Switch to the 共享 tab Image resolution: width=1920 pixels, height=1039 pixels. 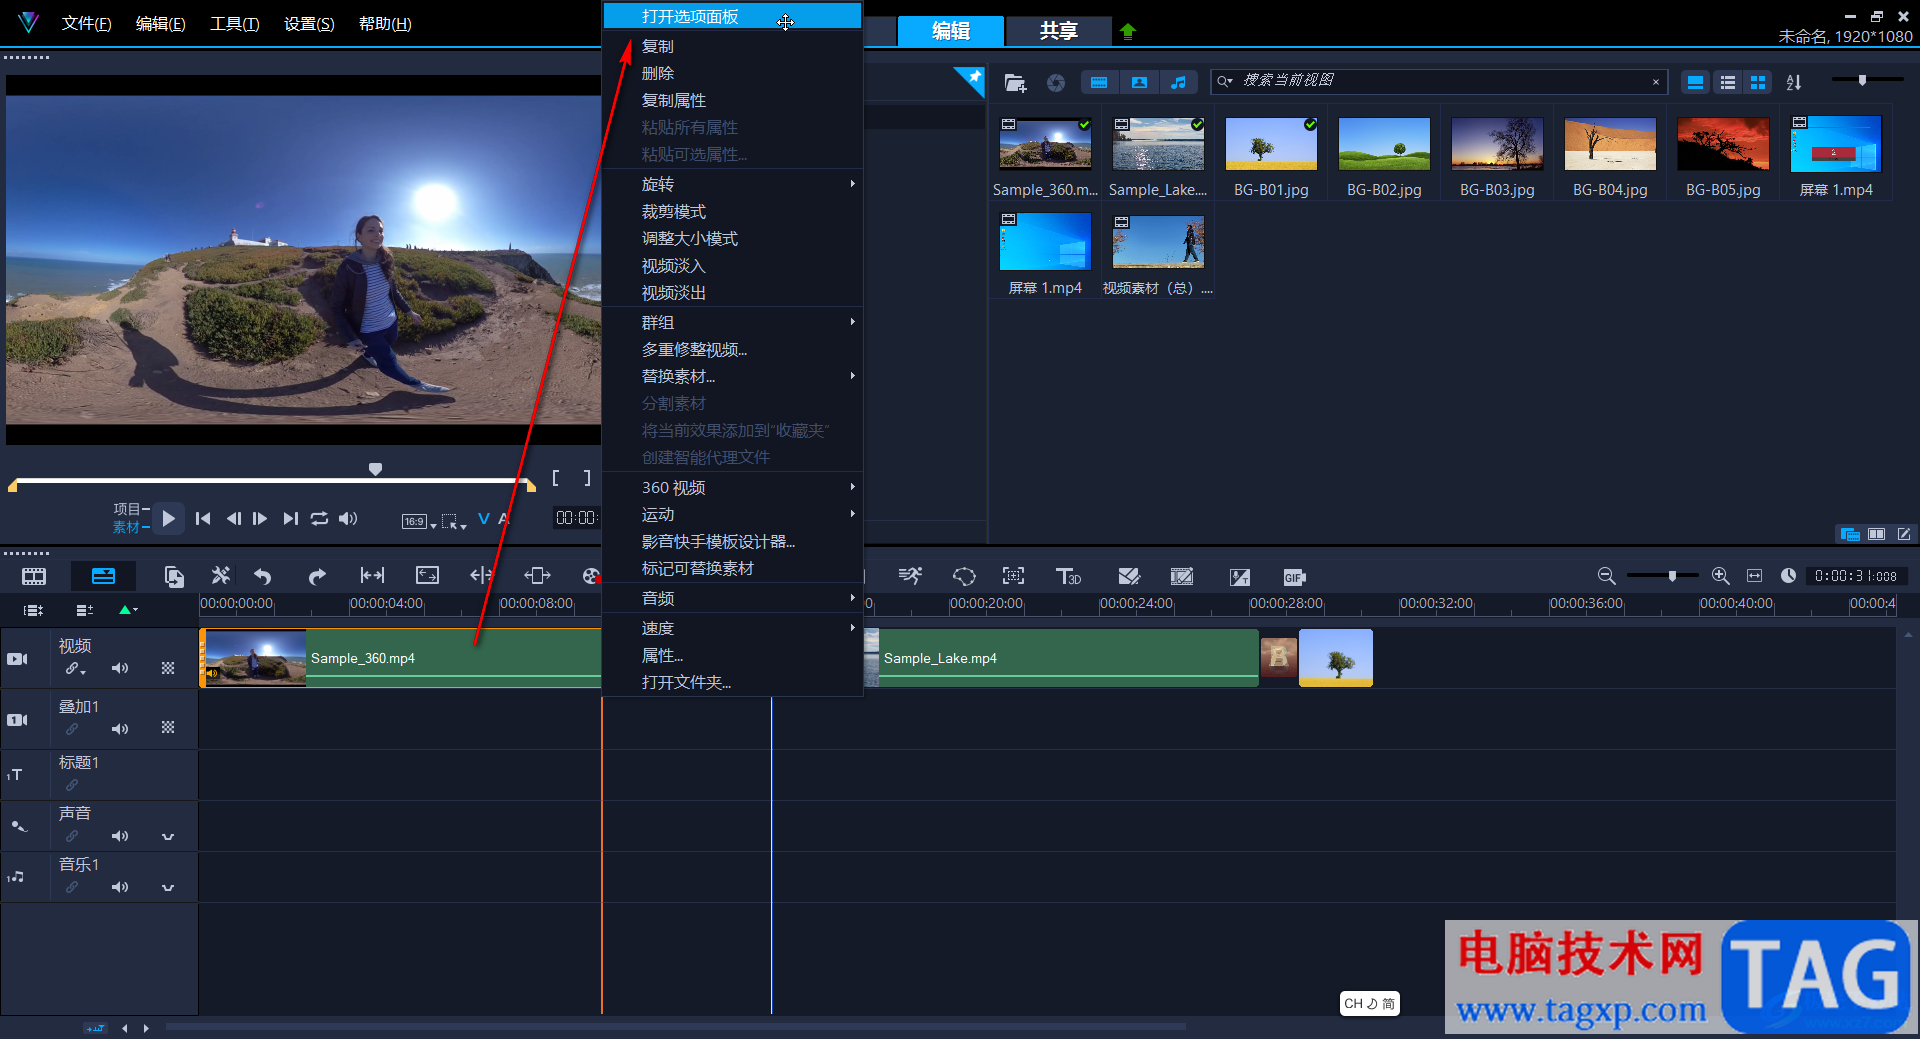point(1058,31)
